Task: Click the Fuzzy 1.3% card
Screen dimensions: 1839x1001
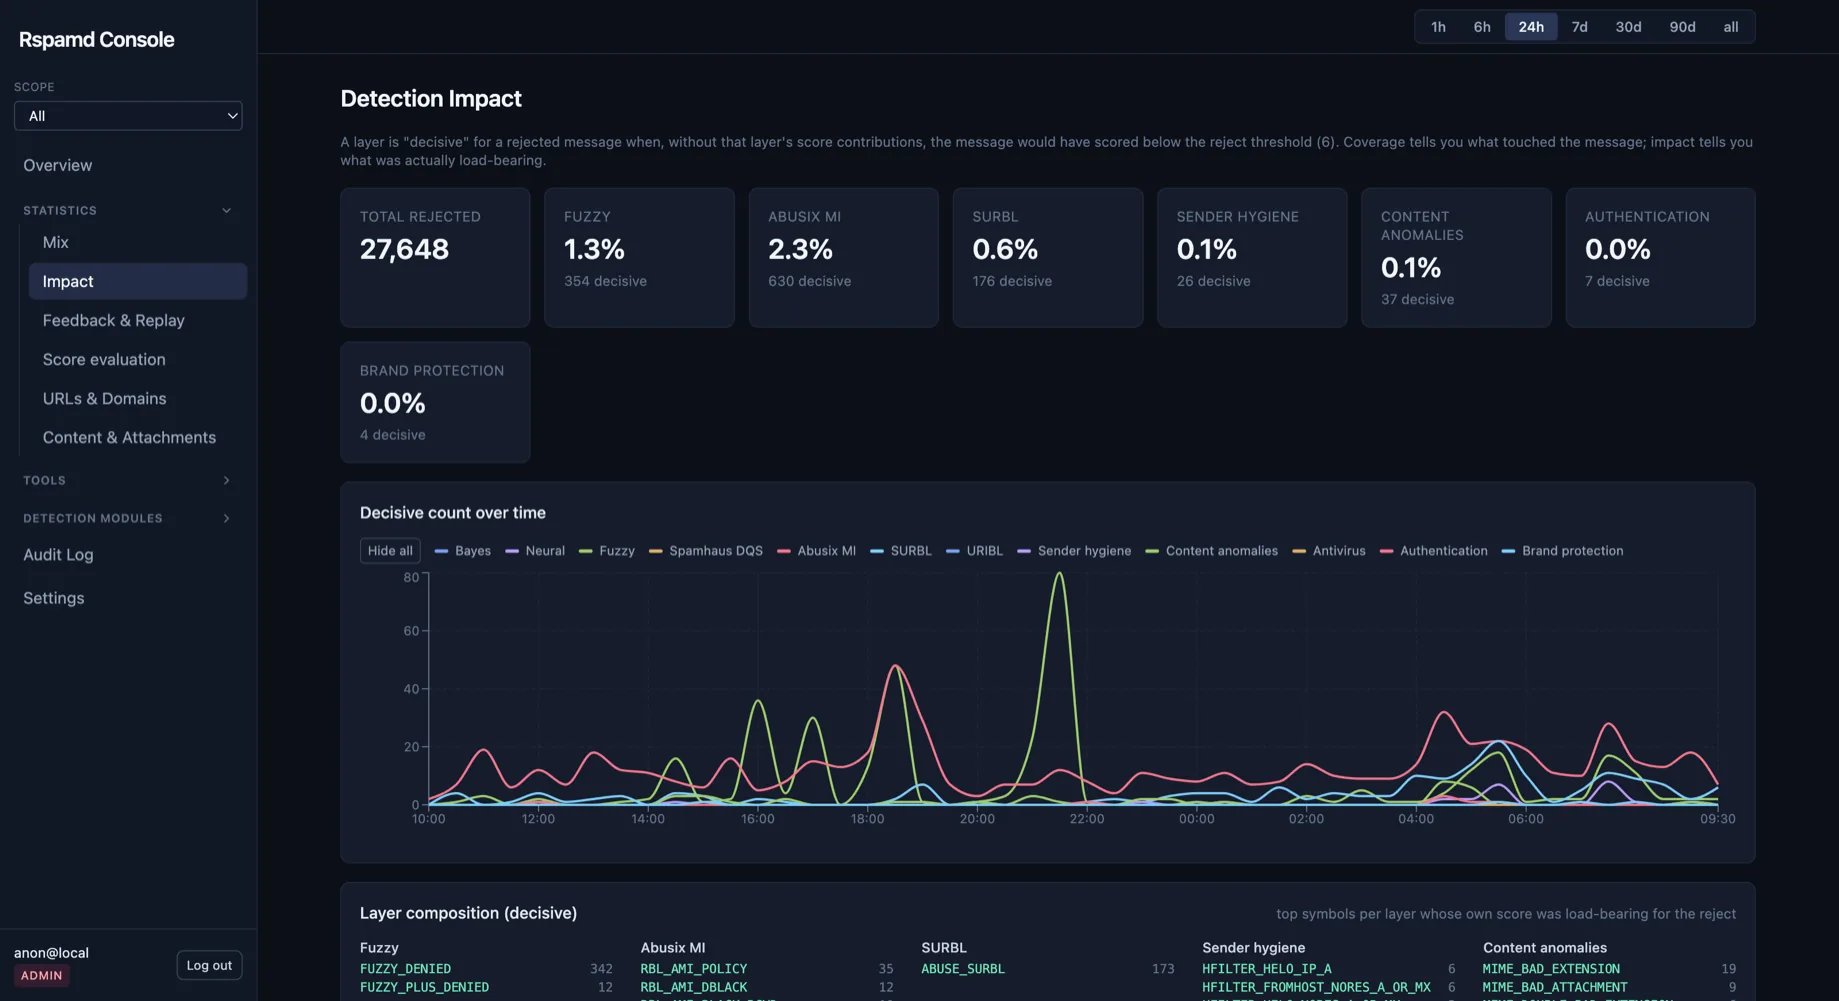Action: tap(639, 258)
